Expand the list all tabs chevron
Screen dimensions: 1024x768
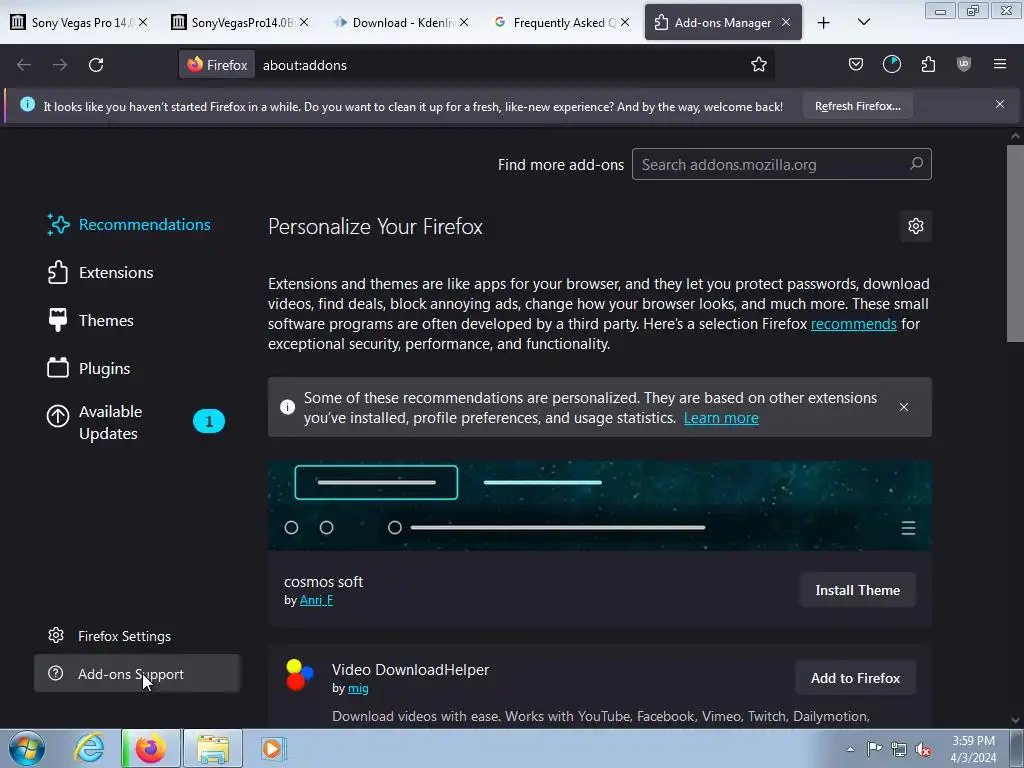click(x=863, y=22)
